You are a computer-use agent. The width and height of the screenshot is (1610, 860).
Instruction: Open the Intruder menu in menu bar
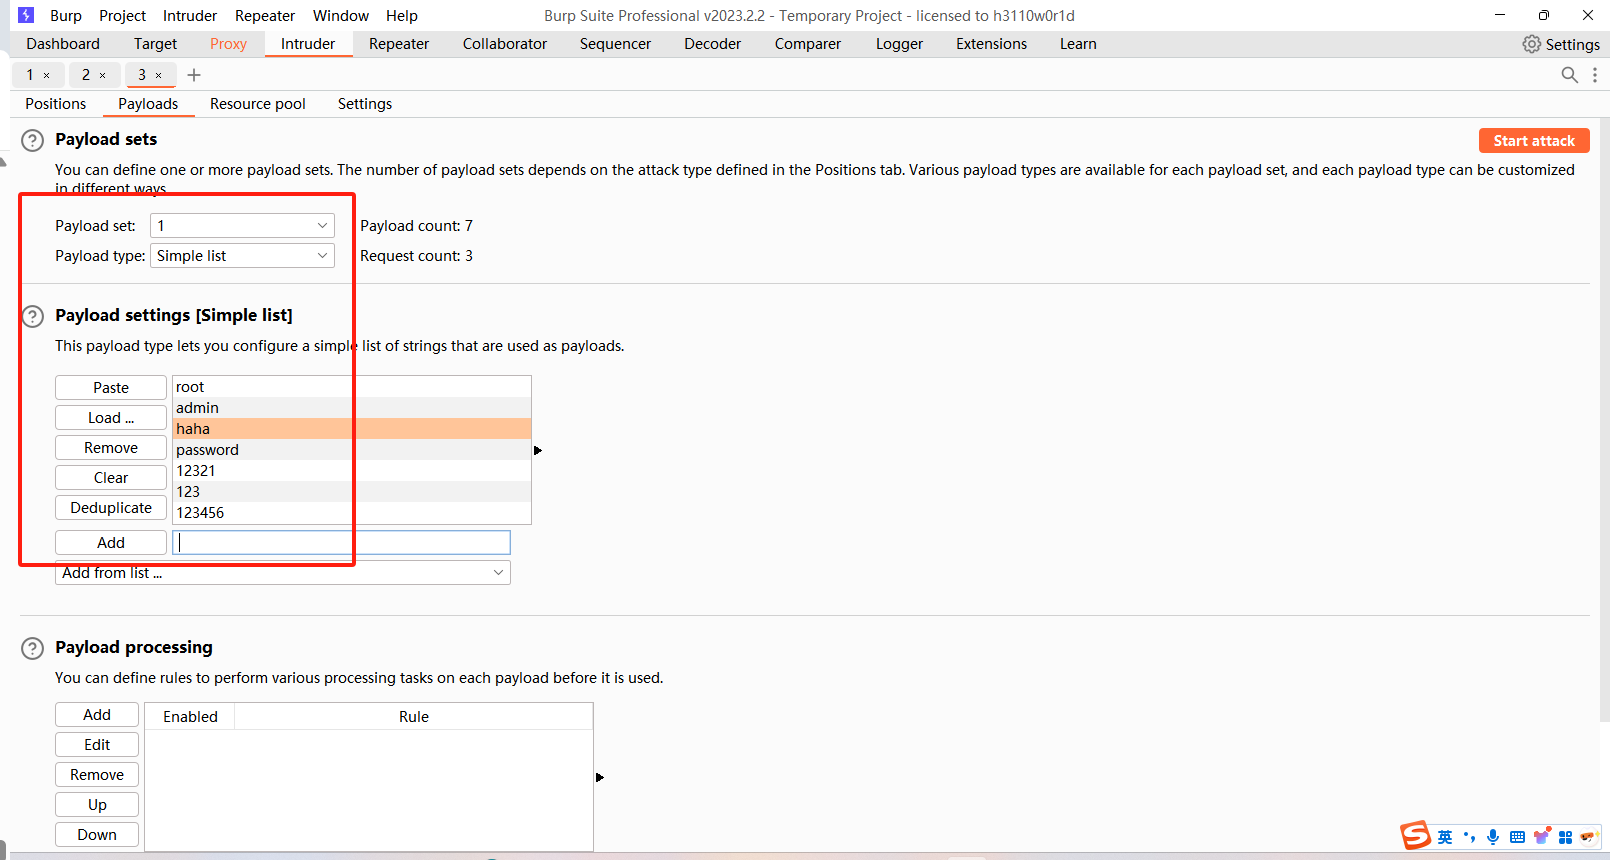click(x=190, y=16)
